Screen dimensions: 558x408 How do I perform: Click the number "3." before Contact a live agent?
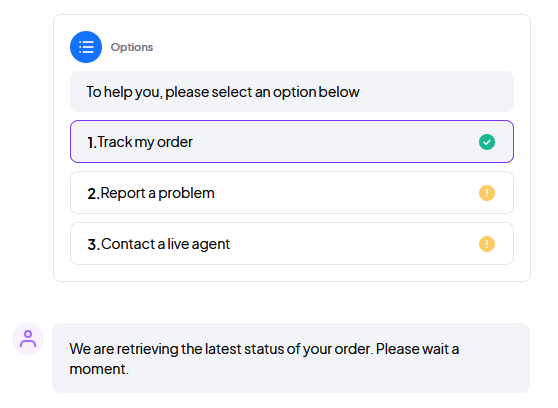coord(94,244)
